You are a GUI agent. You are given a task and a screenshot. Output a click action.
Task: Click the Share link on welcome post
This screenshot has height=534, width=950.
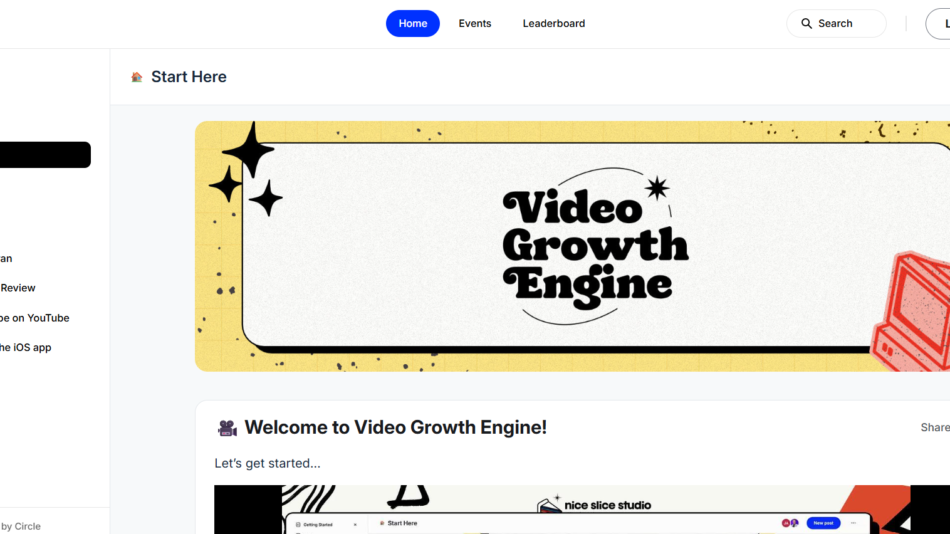pyautogui.click(x=935, y=427)
